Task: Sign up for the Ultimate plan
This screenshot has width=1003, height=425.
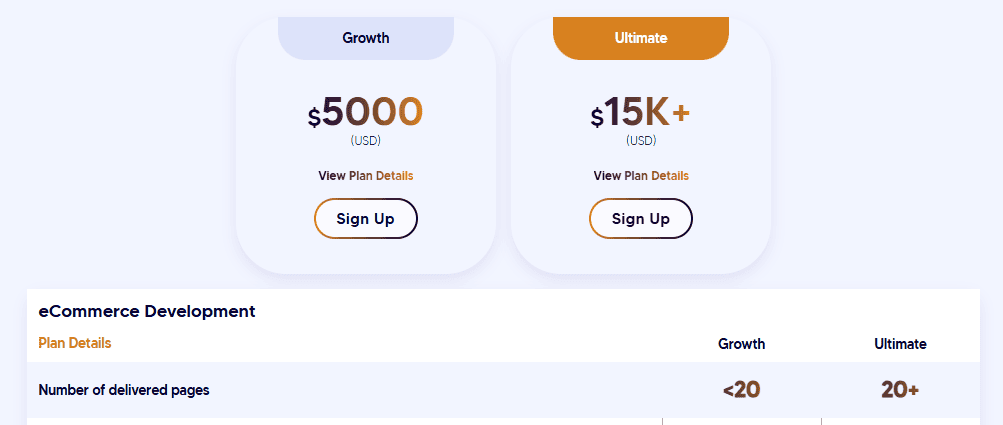Action: click(641, 219)
